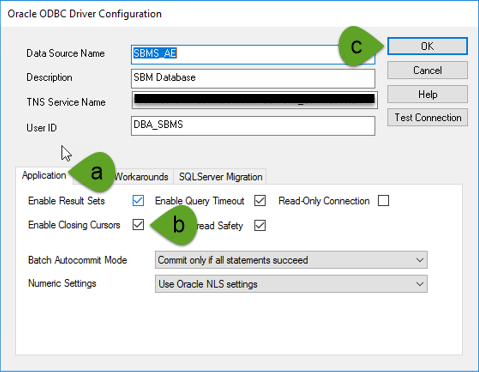The image size is (479, 372).
Task: Click the Oracle ODBC Driver Configuration title
Action: tap(85, 14)
